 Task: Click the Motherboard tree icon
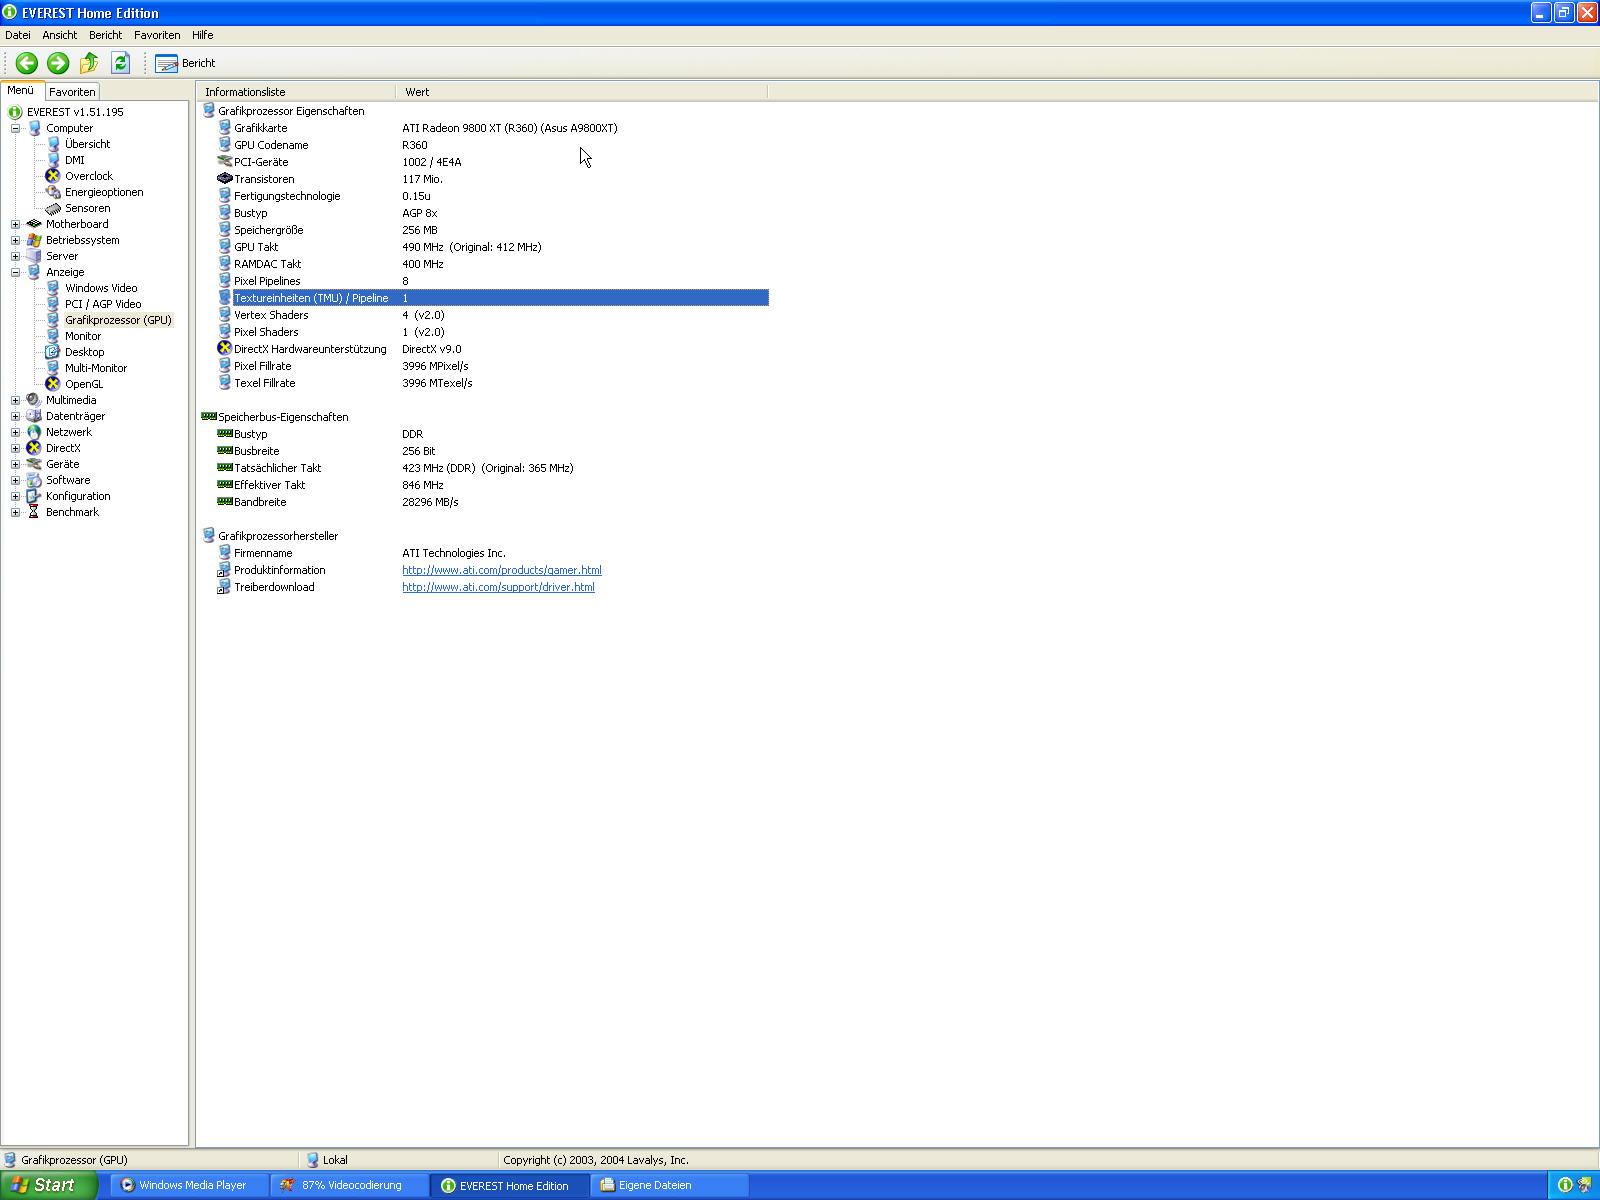[34, 224]
